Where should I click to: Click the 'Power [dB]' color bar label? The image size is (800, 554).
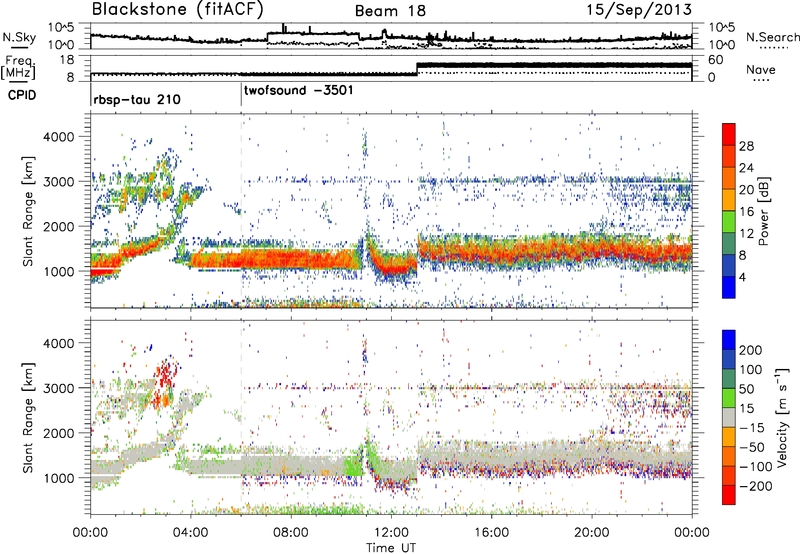[x=763, y=211]
